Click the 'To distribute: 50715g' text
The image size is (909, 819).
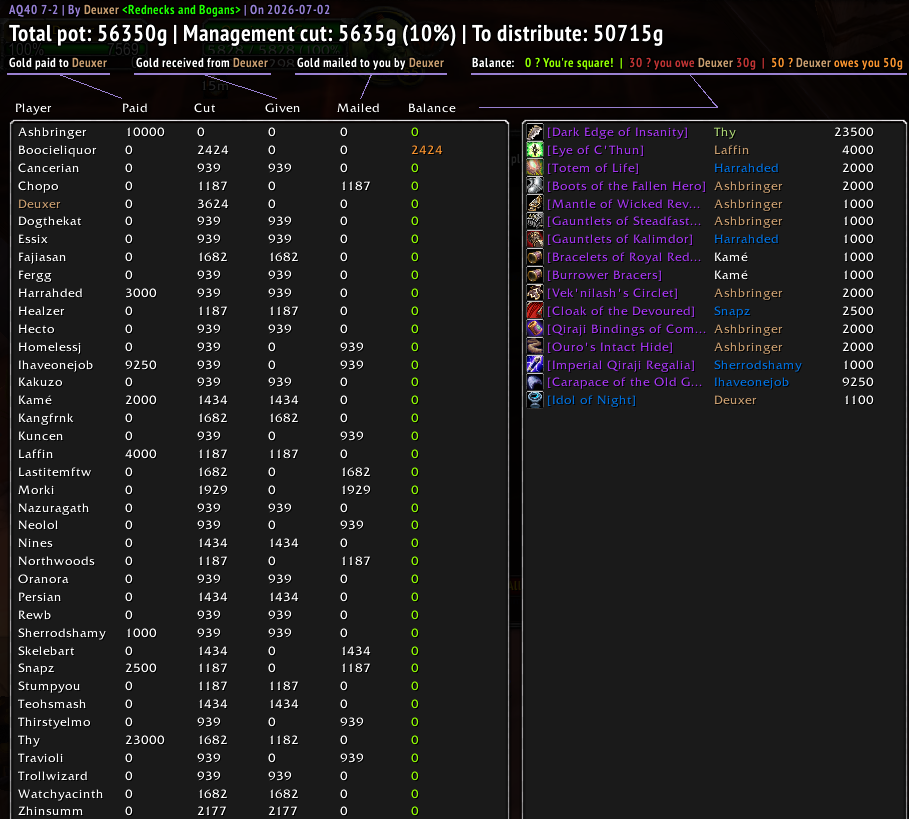coord(567,34)
